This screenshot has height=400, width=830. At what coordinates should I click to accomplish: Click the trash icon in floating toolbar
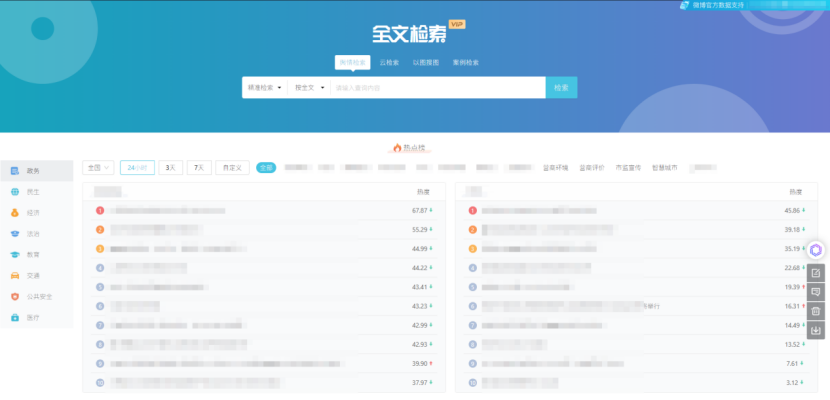point(816,311)
